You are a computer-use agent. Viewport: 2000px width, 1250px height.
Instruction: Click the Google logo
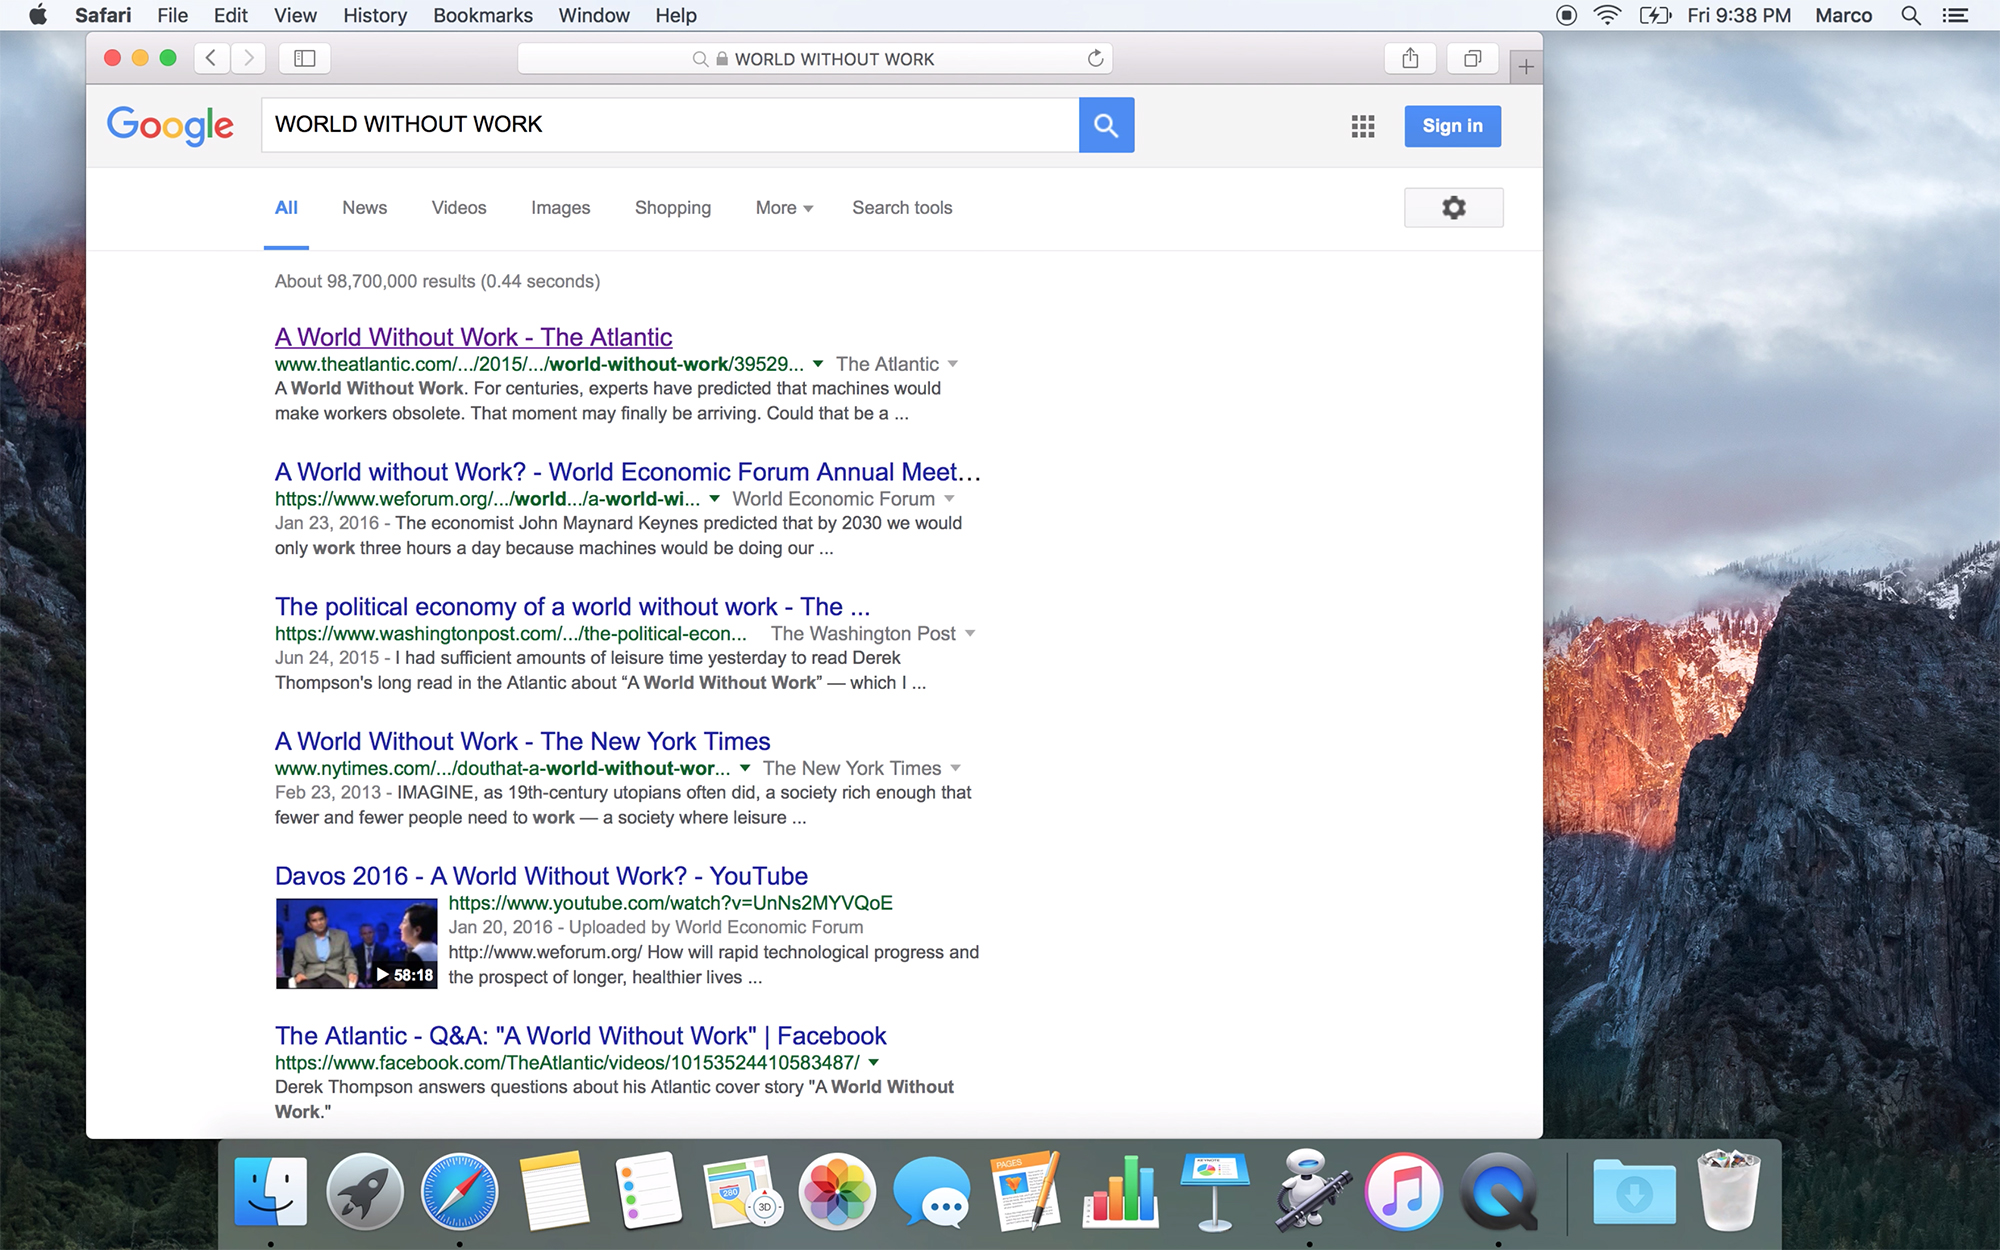170,126
